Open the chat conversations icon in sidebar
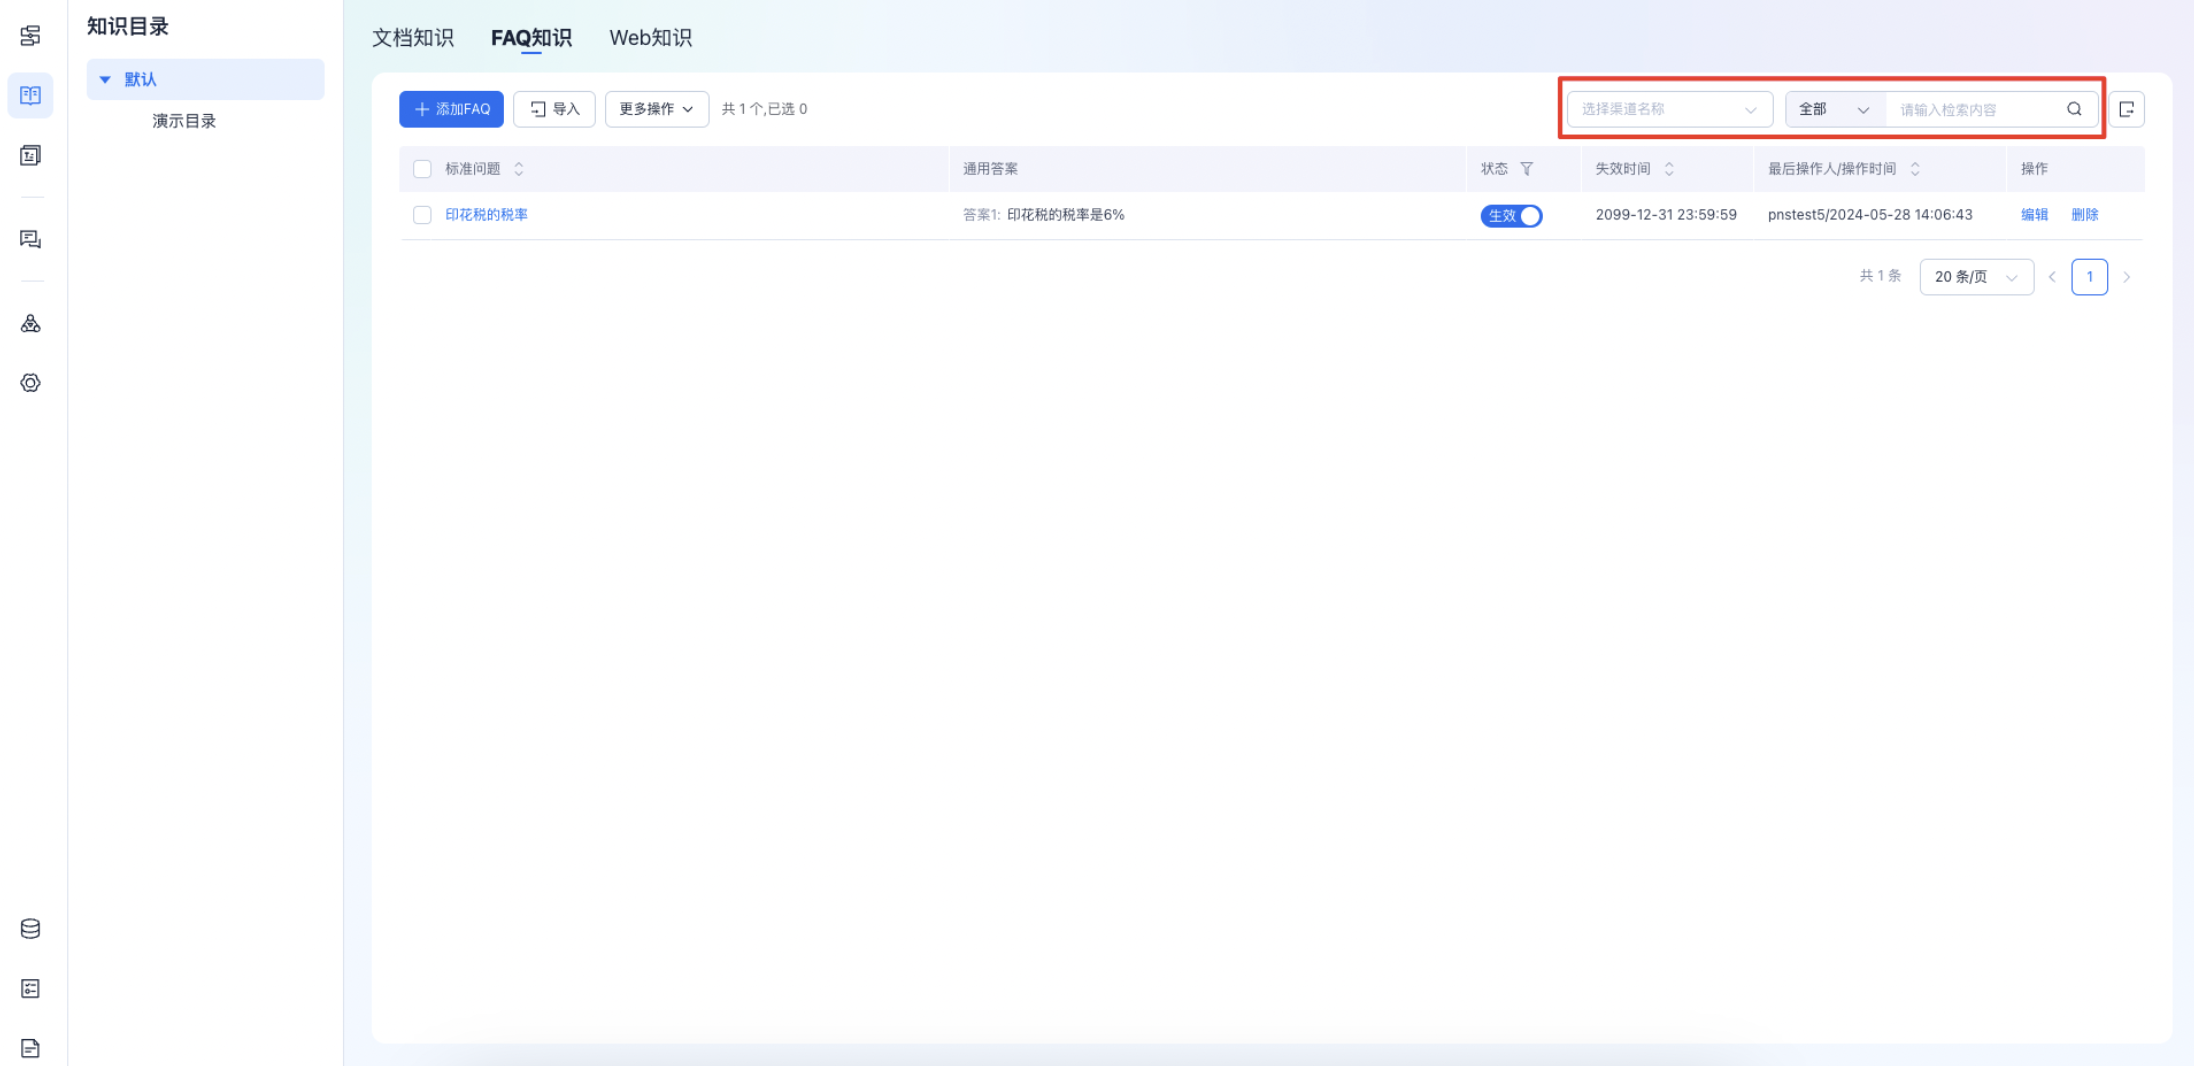Screen dimensions: 2194x1066 [31, 239]
